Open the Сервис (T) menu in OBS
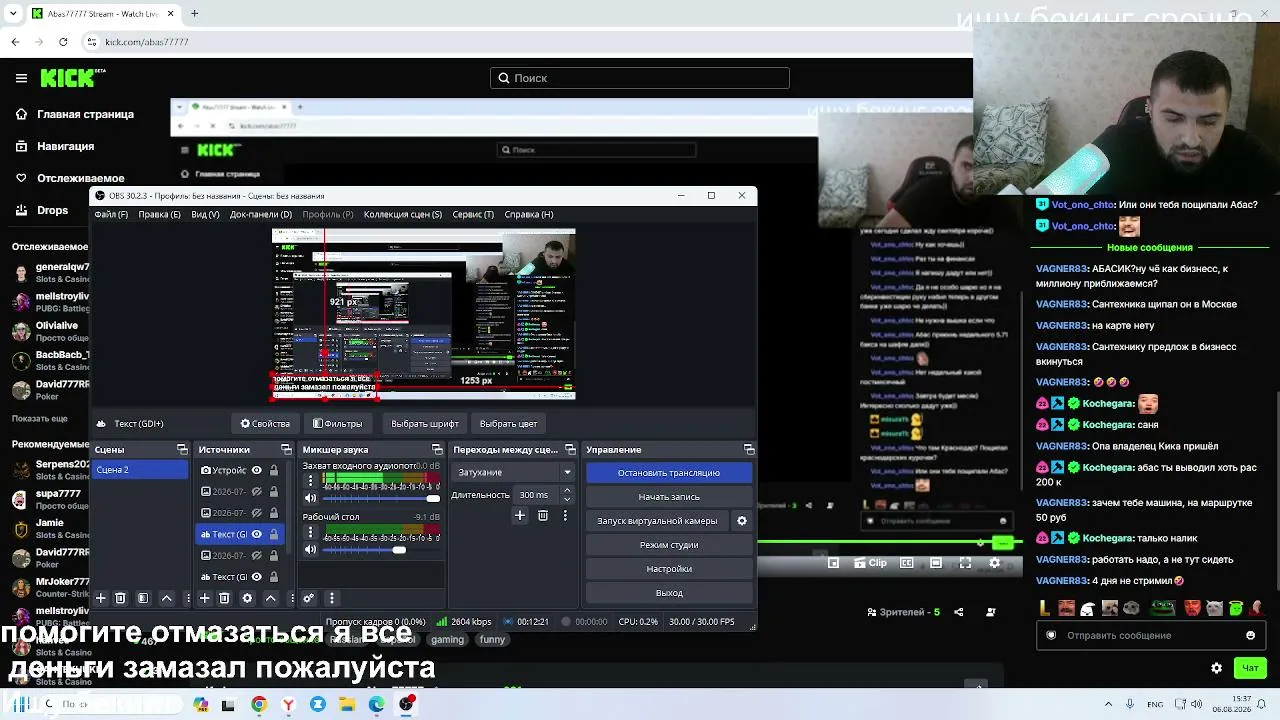 coord(473,214)
